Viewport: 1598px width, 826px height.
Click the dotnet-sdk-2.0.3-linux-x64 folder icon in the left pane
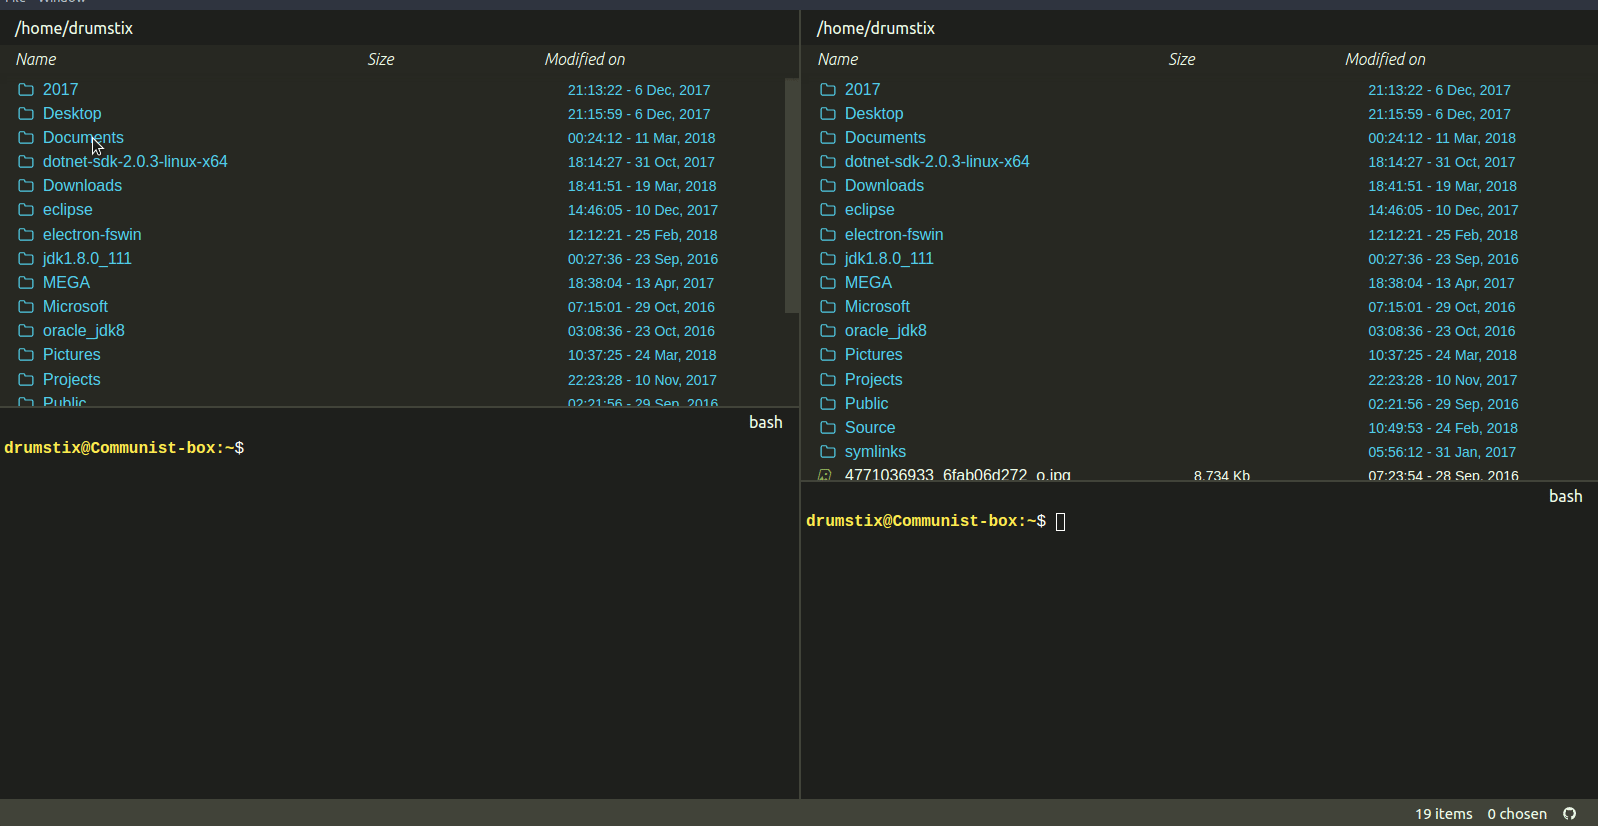pyautogui.click(x=26, y=162)
